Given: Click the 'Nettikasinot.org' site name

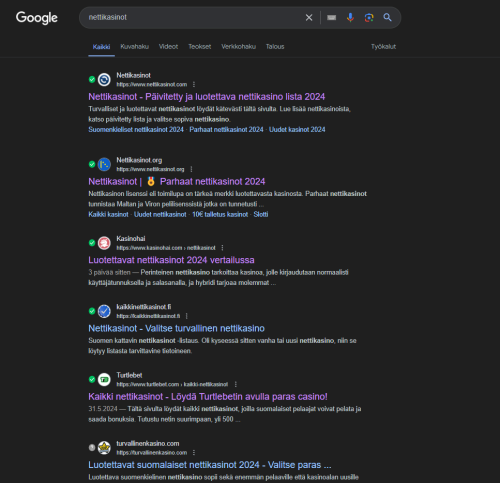Looking at the screenshot, I should 139,160.
